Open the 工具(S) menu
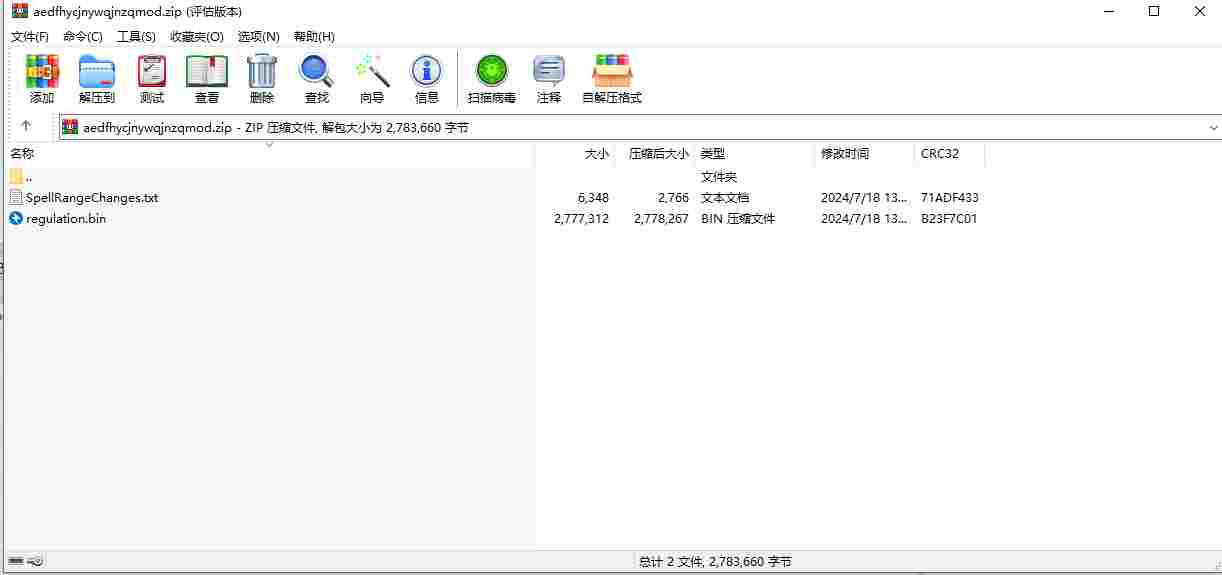 coord(136,36)
